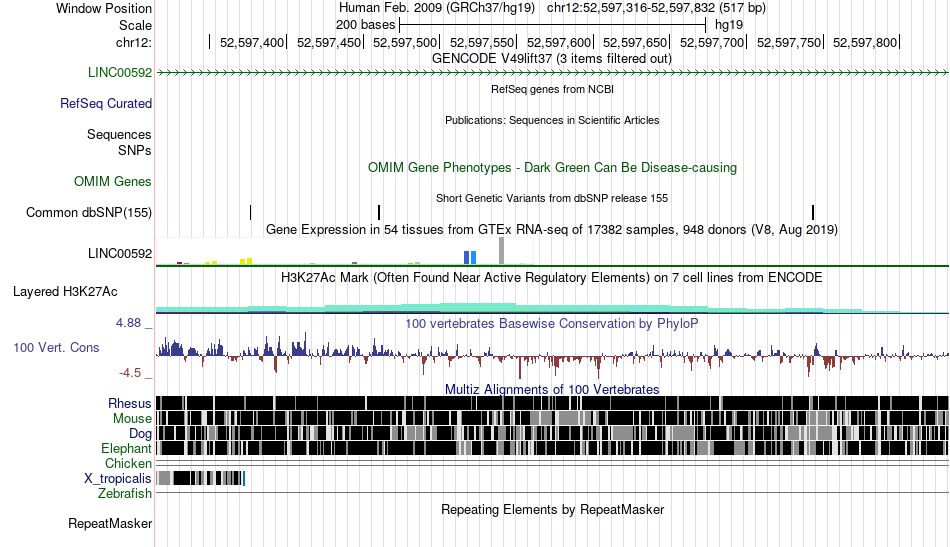The image size is (950, 547).
Task: Click the -4.5 PhyloP lower limit value
Action: [x=130, y=373]
